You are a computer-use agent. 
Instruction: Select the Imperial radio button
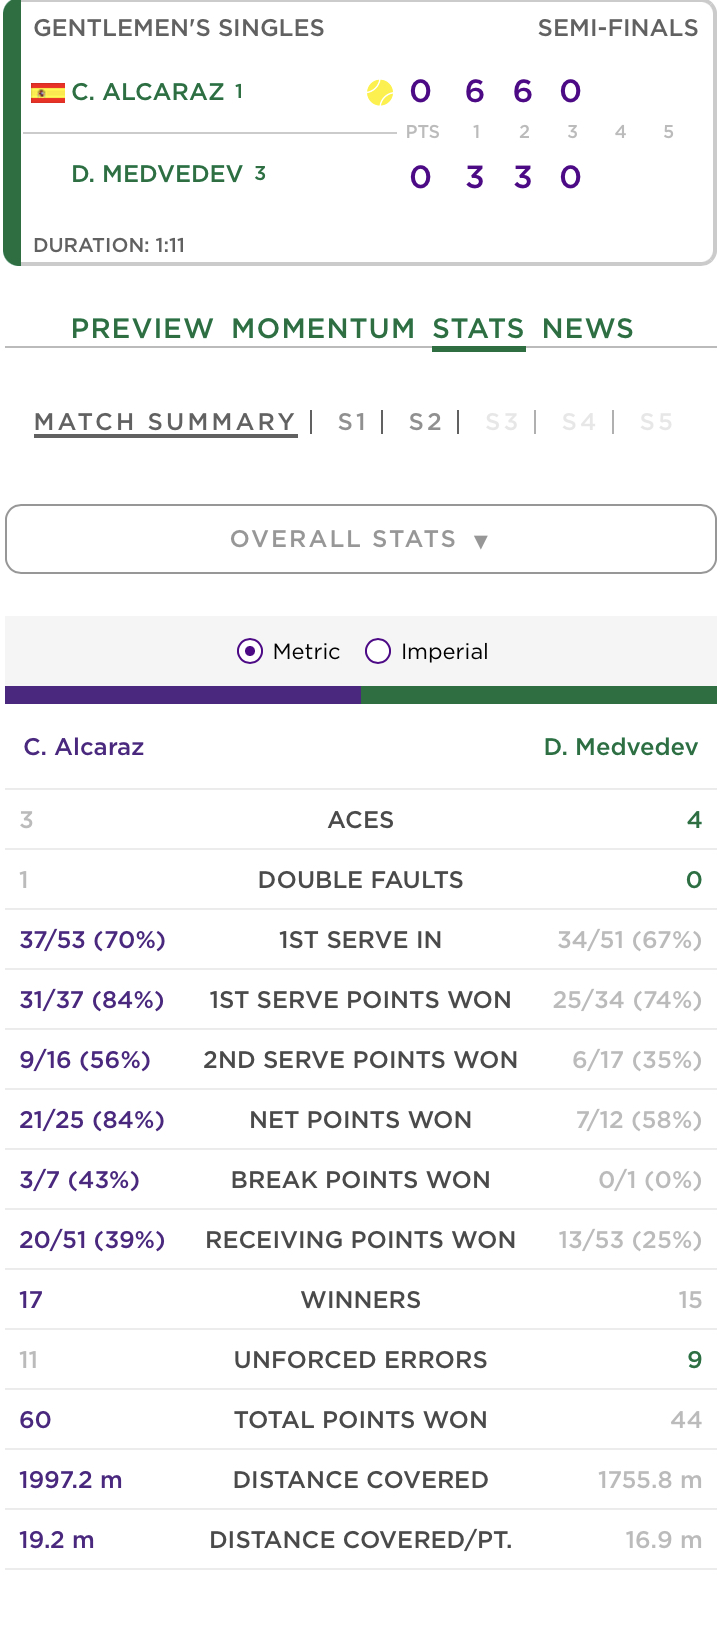point(378,652)
